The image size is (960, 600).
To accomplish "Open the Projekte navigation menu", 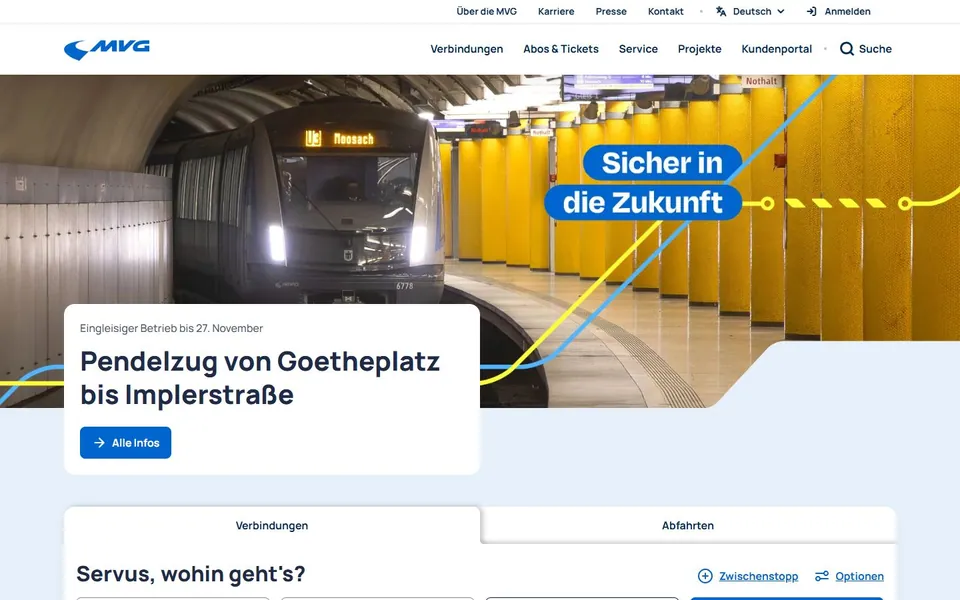I will pos(699,49).
